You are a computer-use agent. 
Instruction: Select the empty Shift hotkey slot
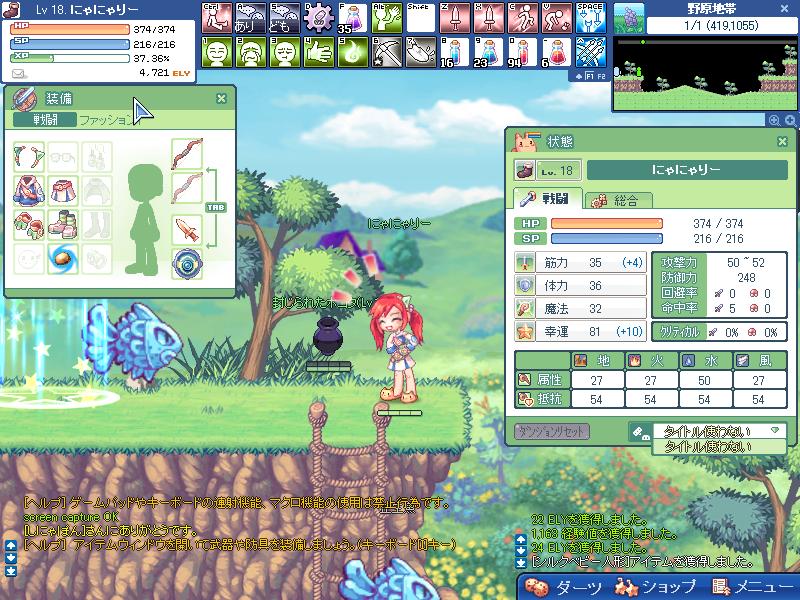[421, 17]
